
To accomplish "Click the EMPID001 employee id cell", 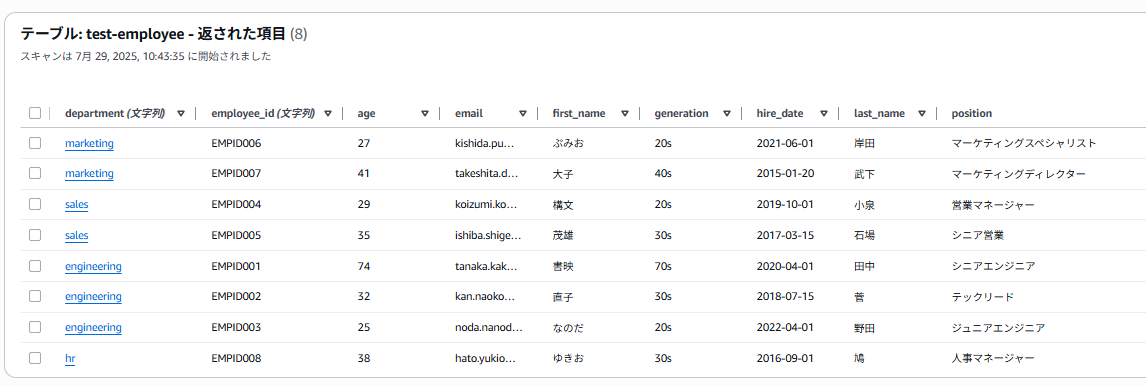I will click(236, 266).
